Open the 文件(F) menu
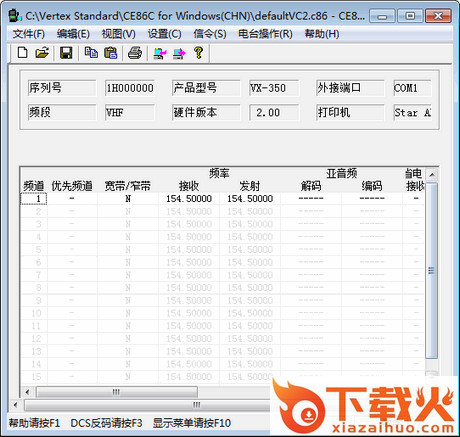Viewport: 460px width, 437px height. point(29,34)
